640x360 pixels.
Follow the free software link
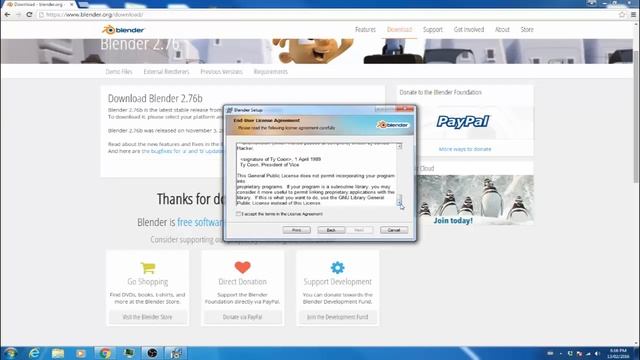[201, 222]
